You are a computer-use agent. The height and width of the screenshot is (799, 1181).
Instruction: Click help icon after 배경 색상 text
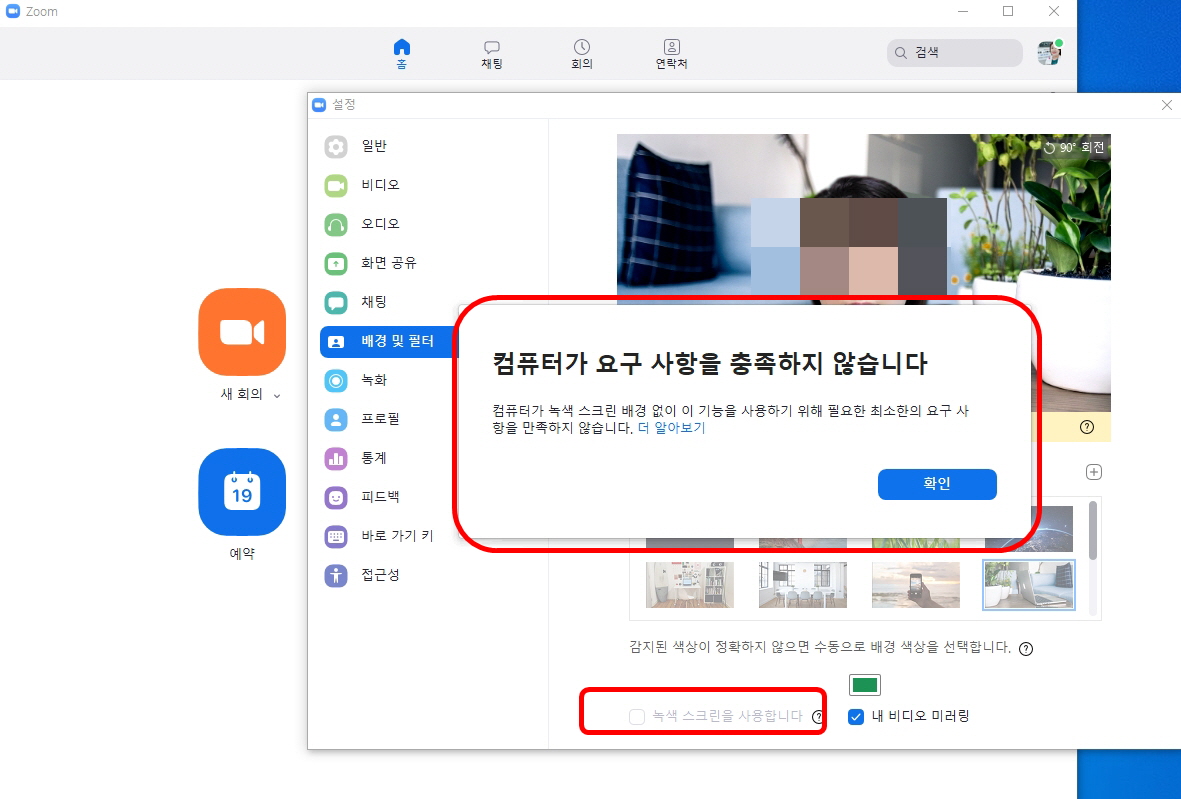coord(1026,649)
